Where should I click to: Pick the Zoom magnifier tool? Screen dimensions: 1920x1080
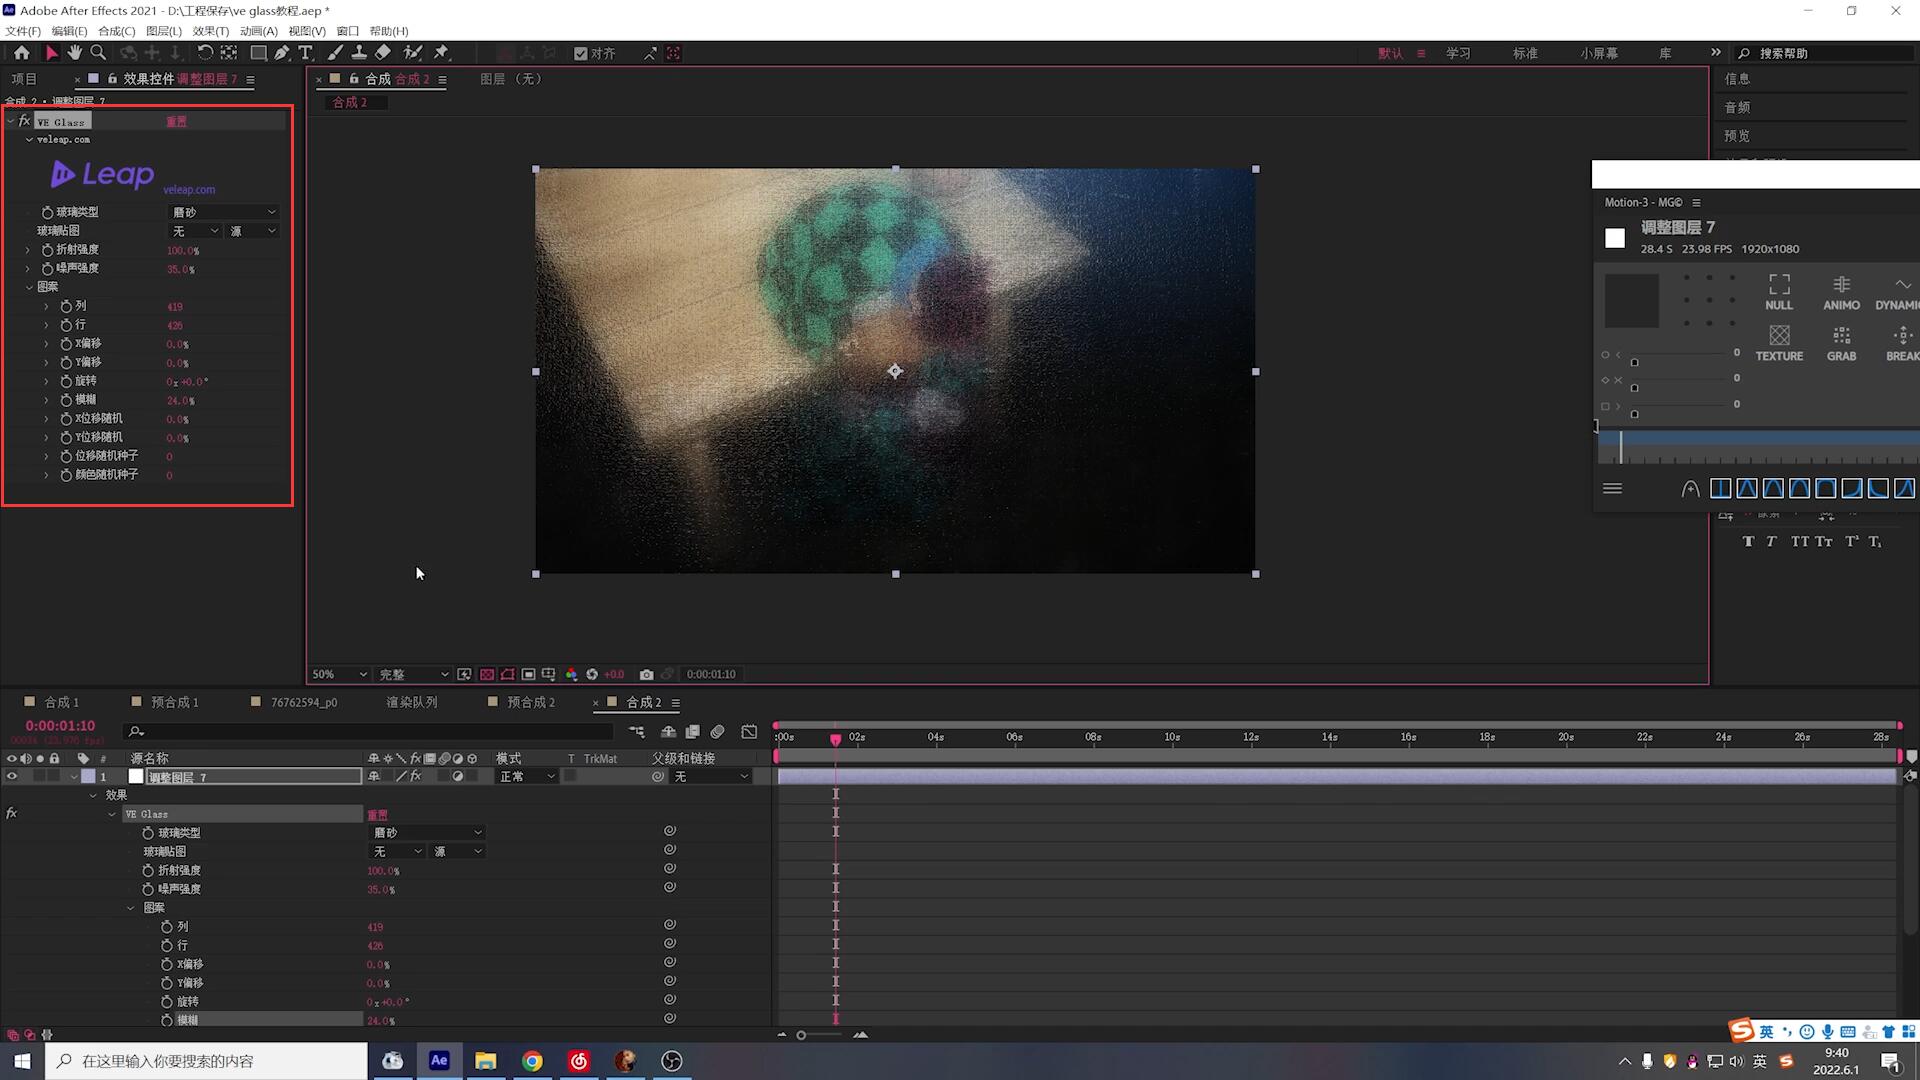(98, 53)
